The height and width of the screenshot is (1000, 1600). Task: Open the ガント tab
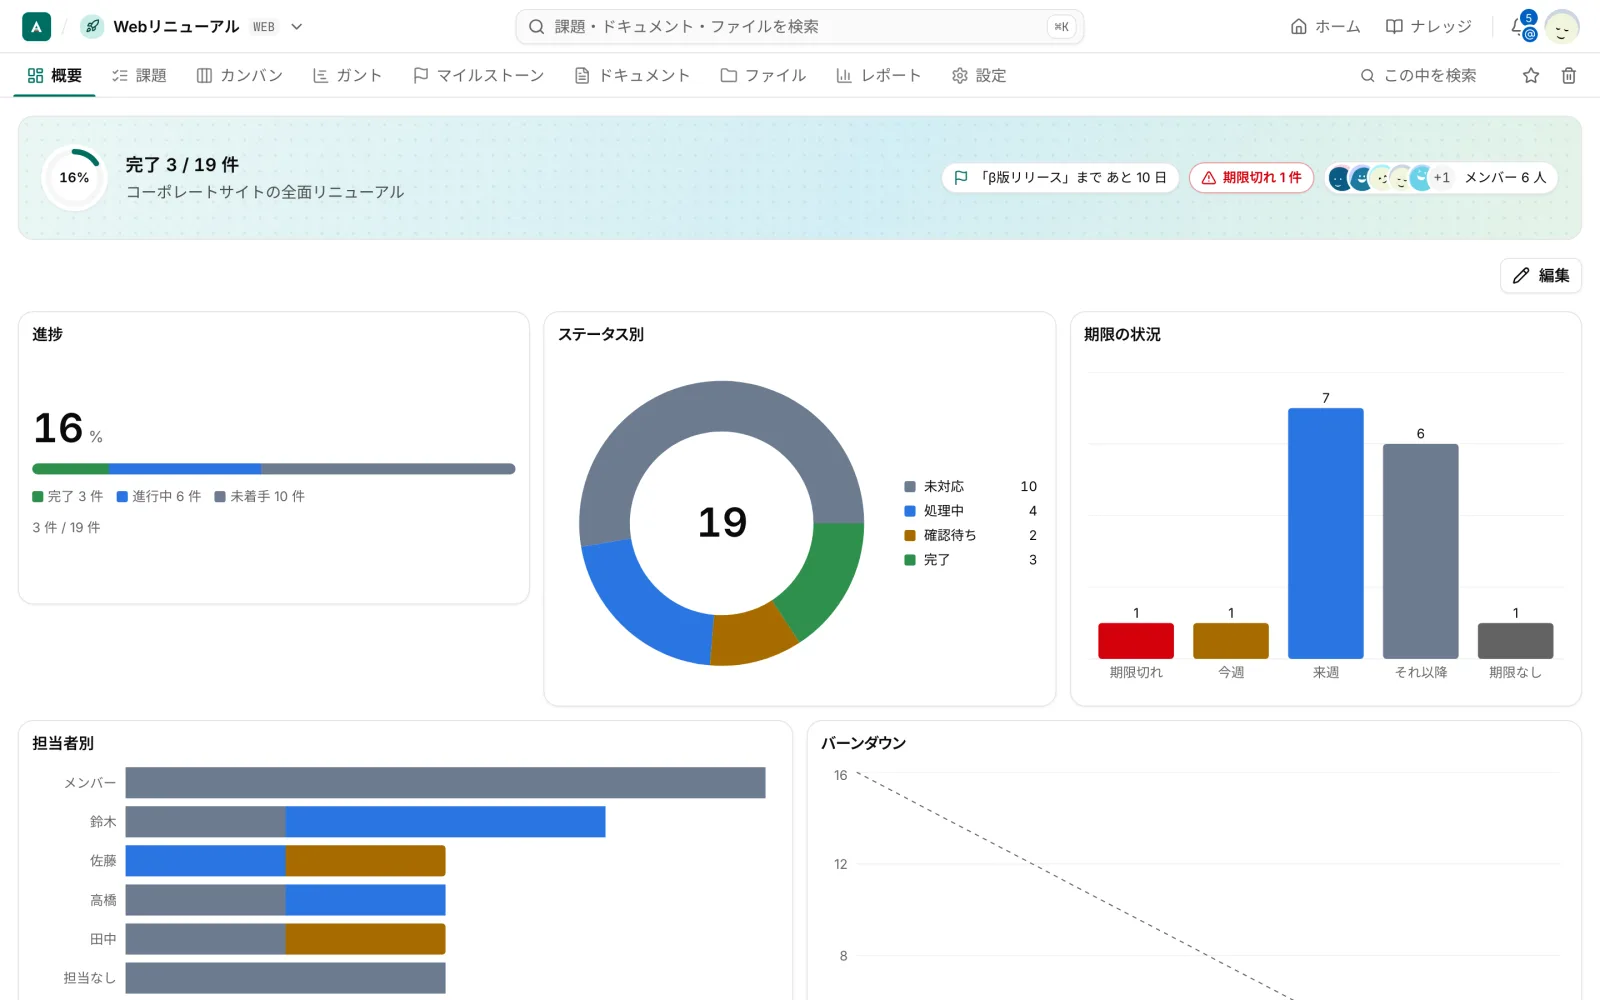pos(346,75)
